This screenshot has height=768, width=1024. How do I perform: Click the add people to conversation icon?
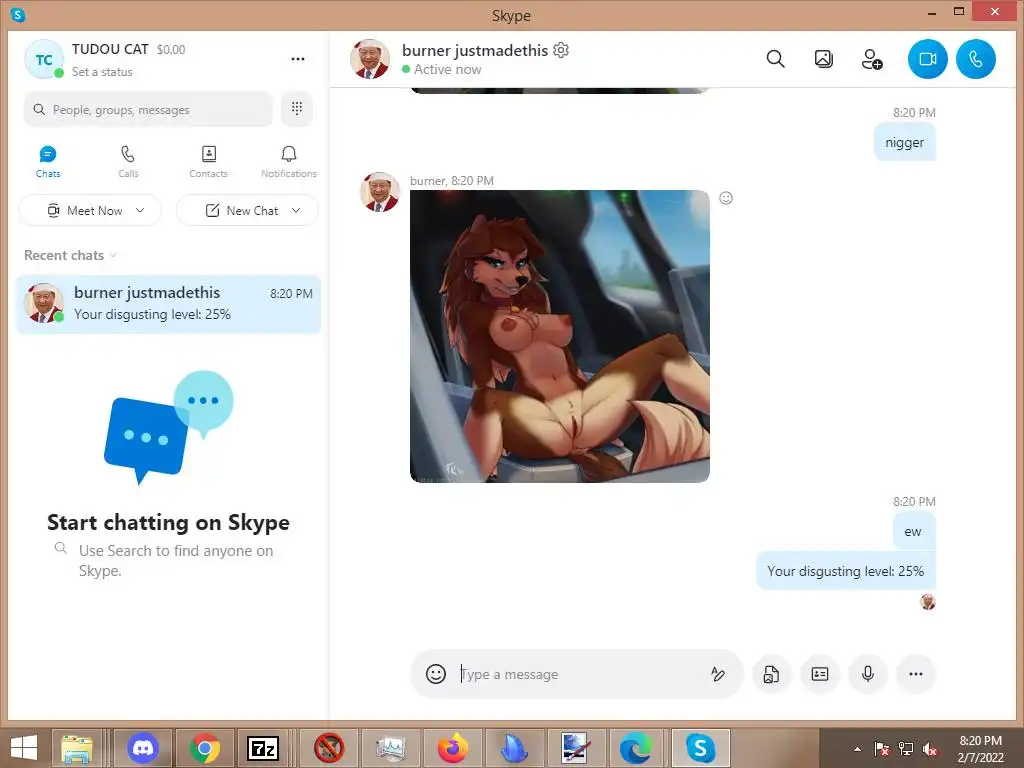pos(872,59)
